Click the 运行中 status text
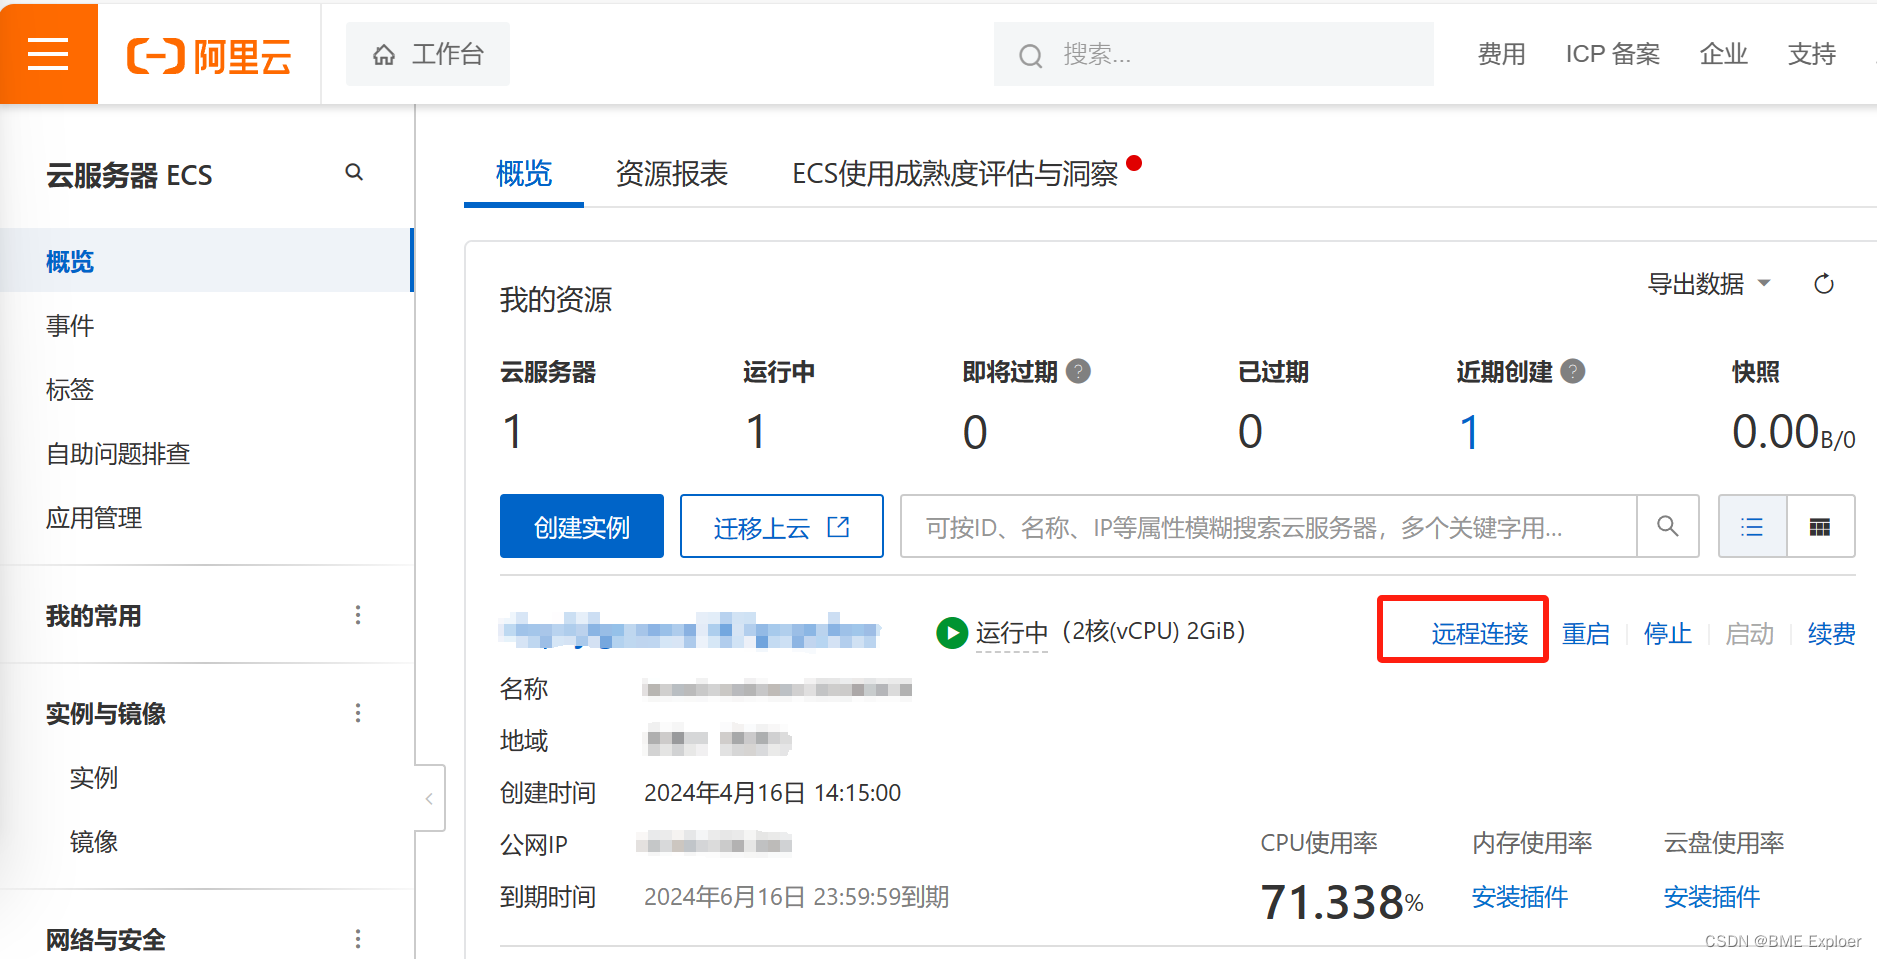 tap(1012, 633)
